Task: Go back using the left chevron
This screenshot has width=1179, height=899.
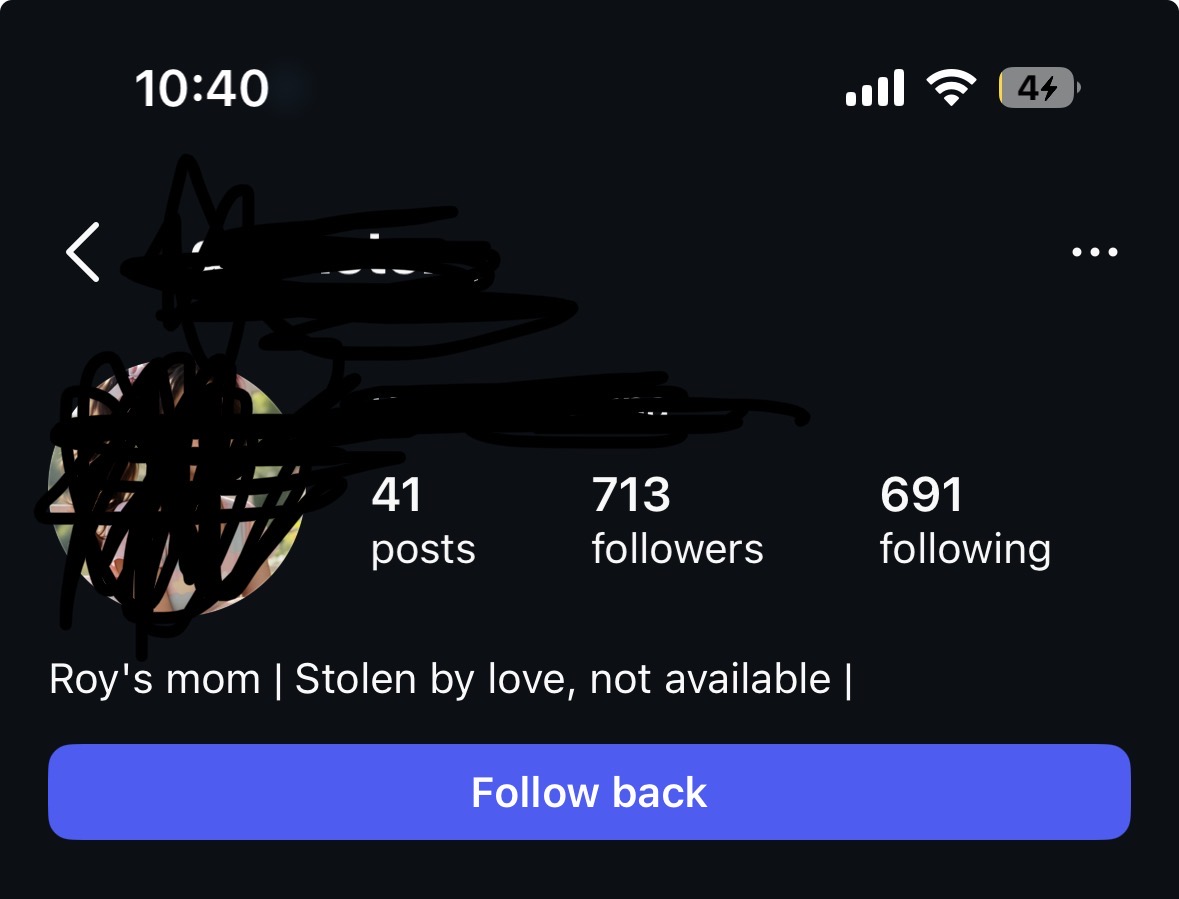Action: point(83,252)
